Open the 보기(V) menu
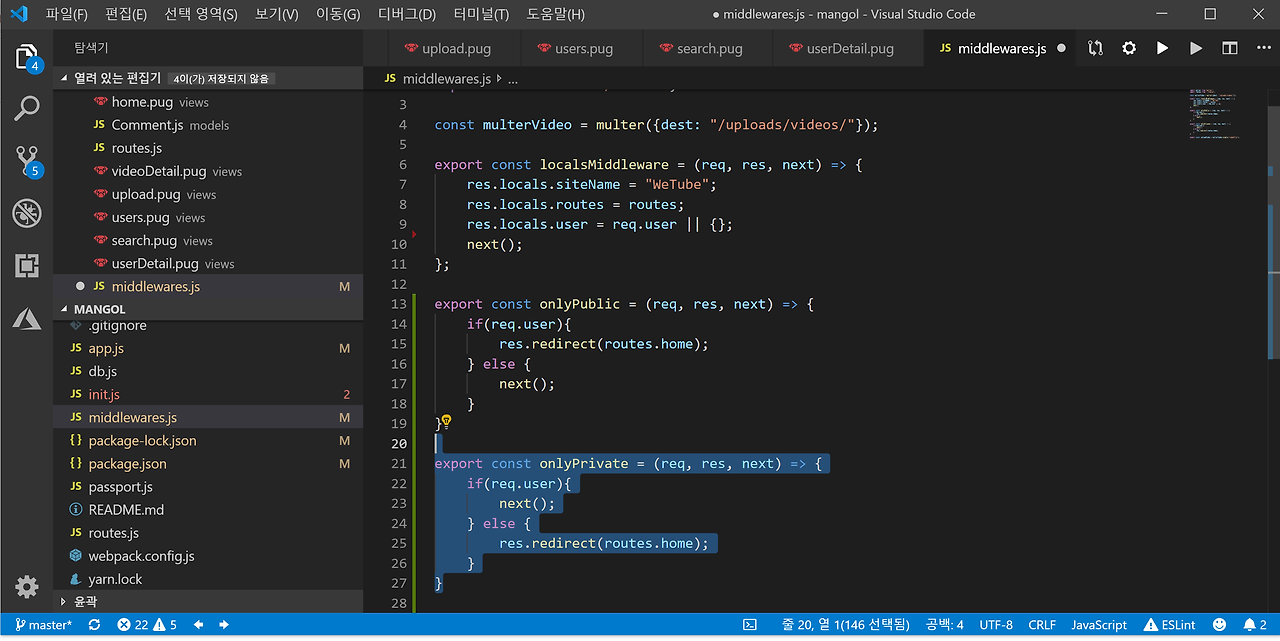This screenshot has width=1280, height=641. (277, 14)
